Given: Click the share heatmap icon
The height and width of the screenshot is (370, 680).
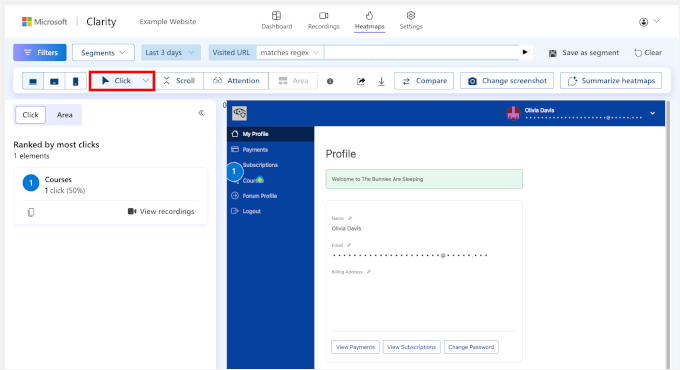Looking at the screenshot, I should (x=361, y=81).
